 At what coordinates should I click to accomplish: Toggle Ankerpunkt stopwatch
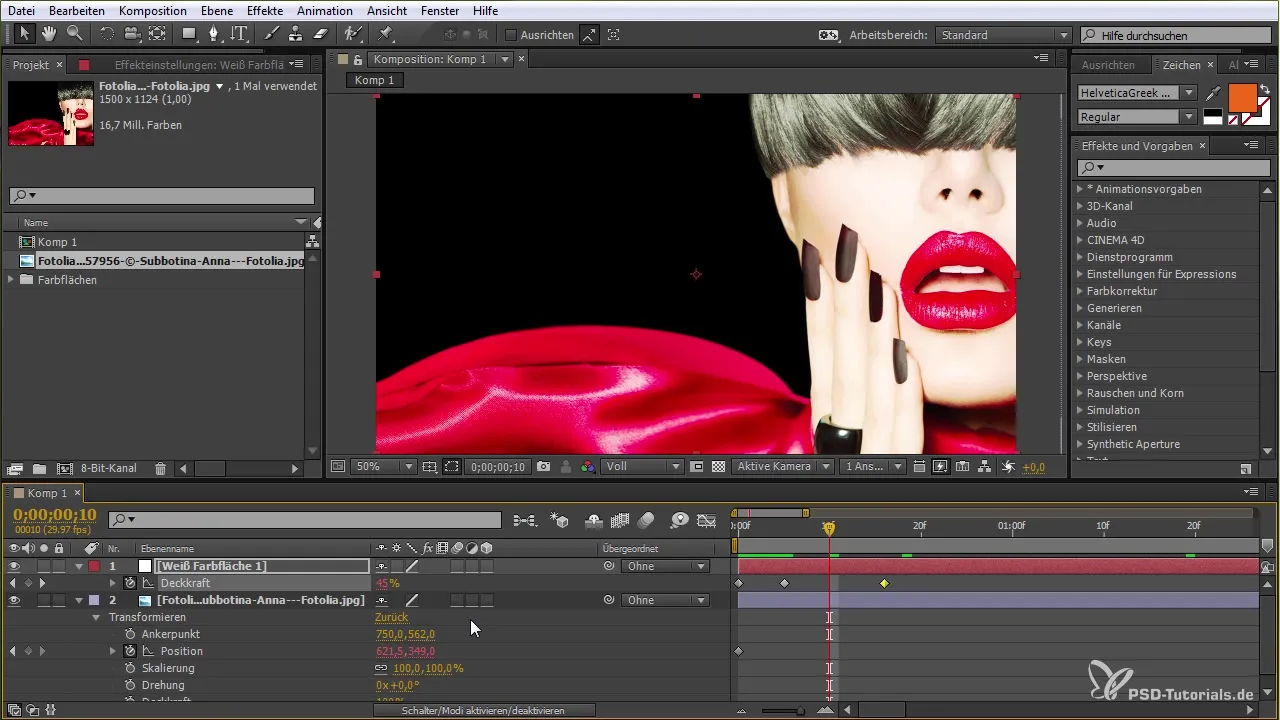(130, 634)
